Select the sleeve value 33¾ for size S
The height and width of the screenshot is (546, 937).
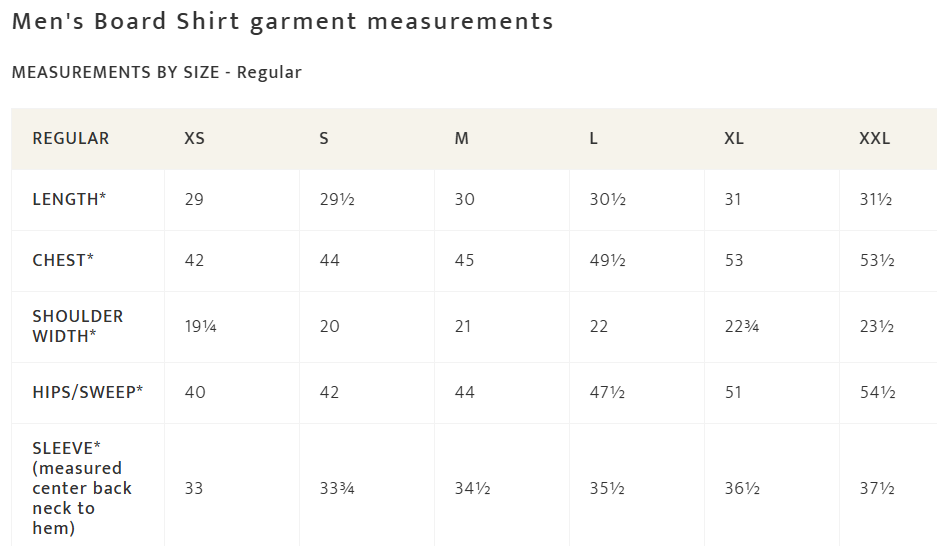pyautogui.click(x=337, y=488)
